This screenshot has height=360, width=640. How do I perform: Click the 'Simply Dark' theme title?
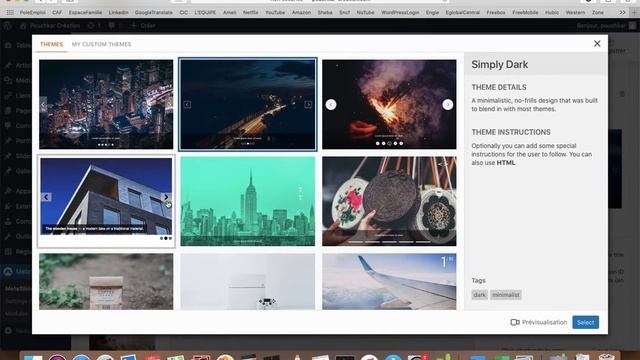(500, 64)
